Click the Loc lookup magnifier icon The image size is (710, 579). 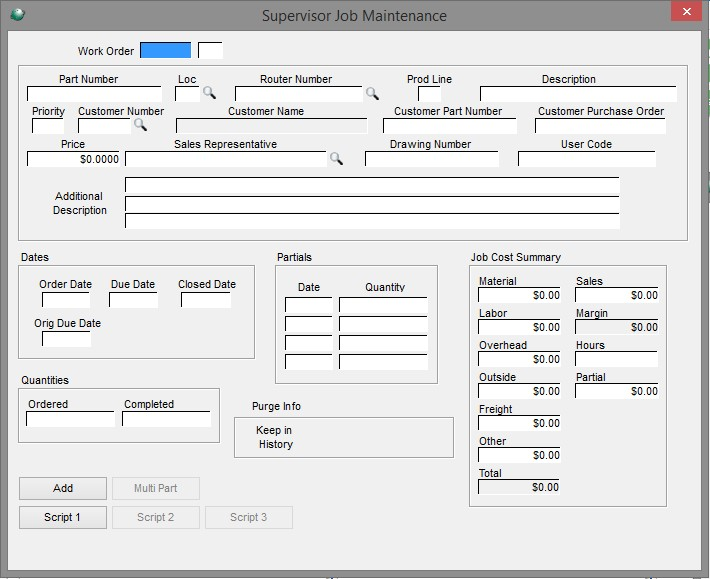click(x=209, y=93)
